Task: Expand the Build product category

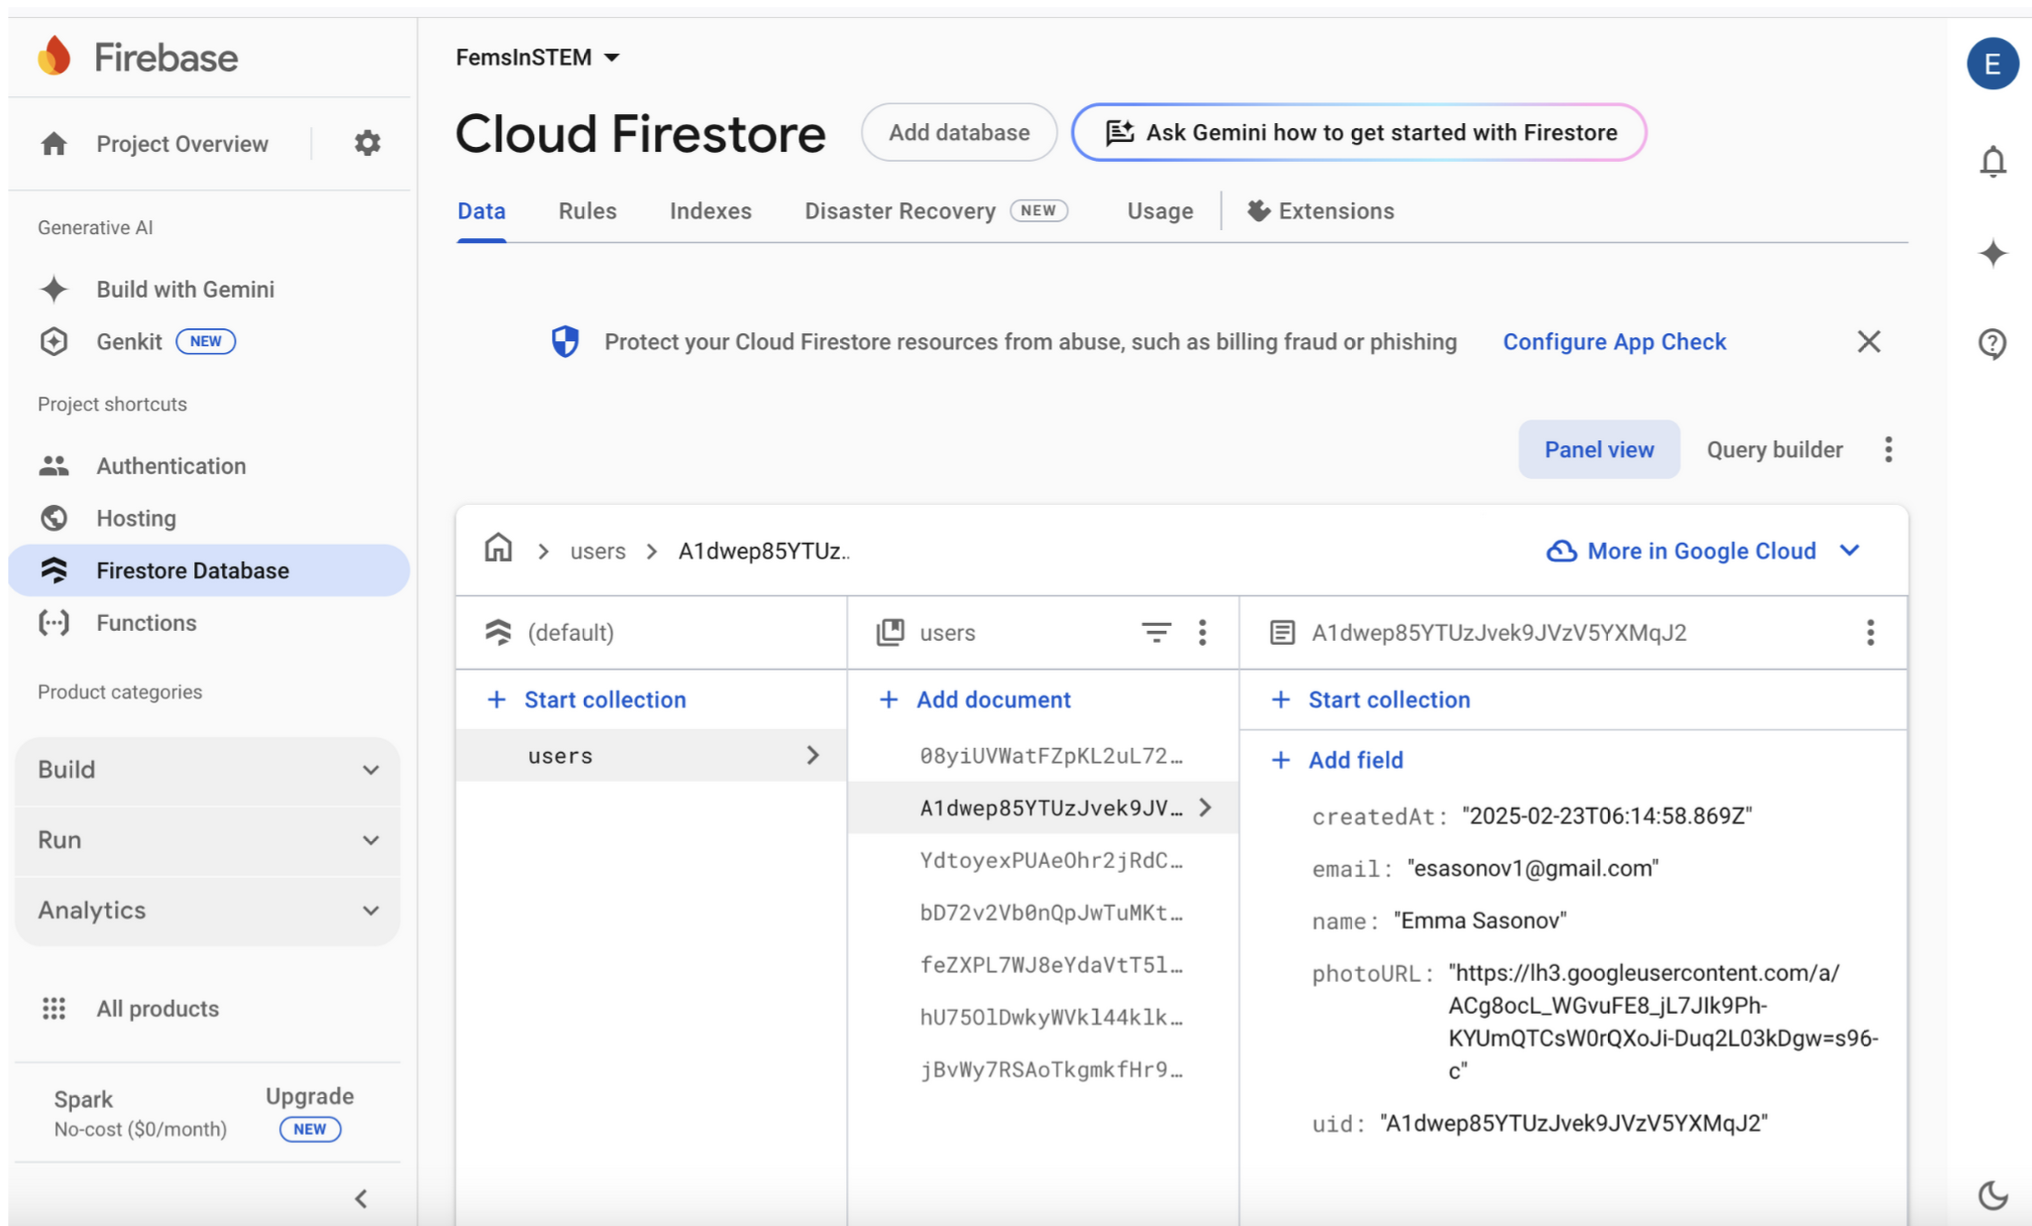Action: pyautogui.click(x=208, y=770)
